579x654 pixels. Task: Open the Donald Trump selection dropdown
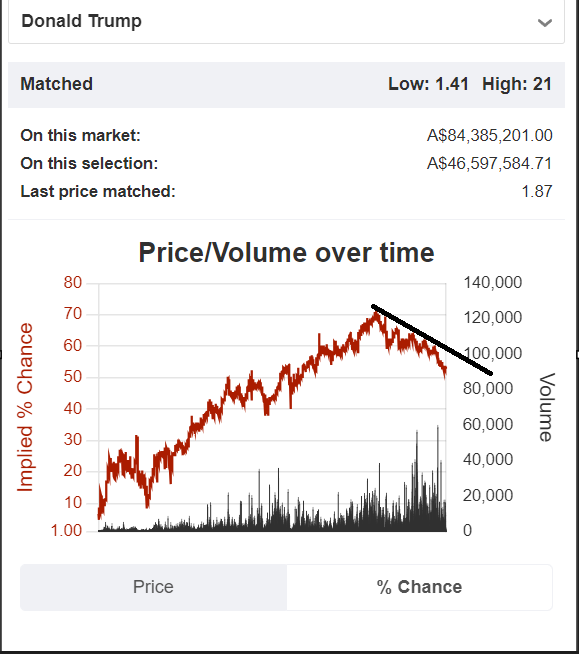point(286,21)
